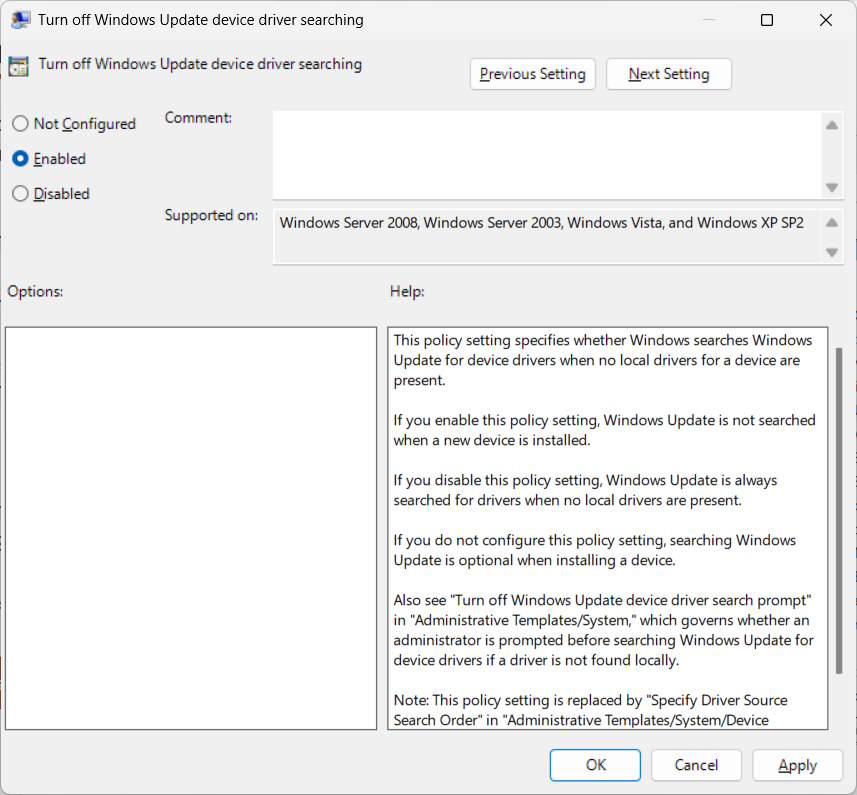Go to the Previous Setting
Image resolution: width=857 pixels, height=795 pixels.
coord(532,73)
